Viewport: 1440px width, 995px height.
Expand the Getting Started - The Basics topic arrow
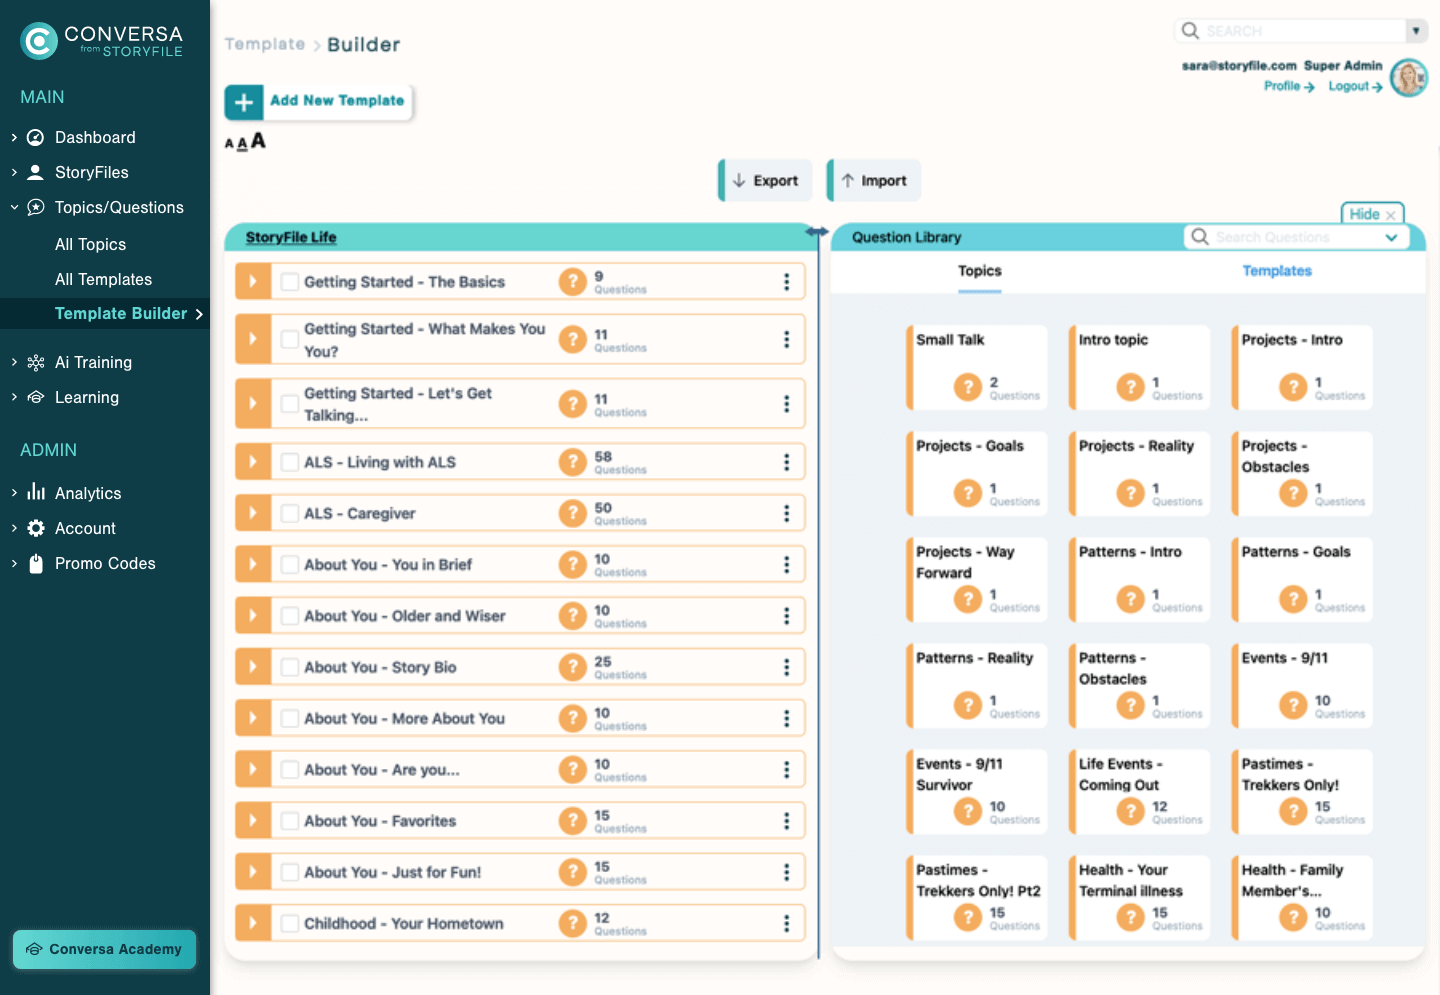(253, 282)
